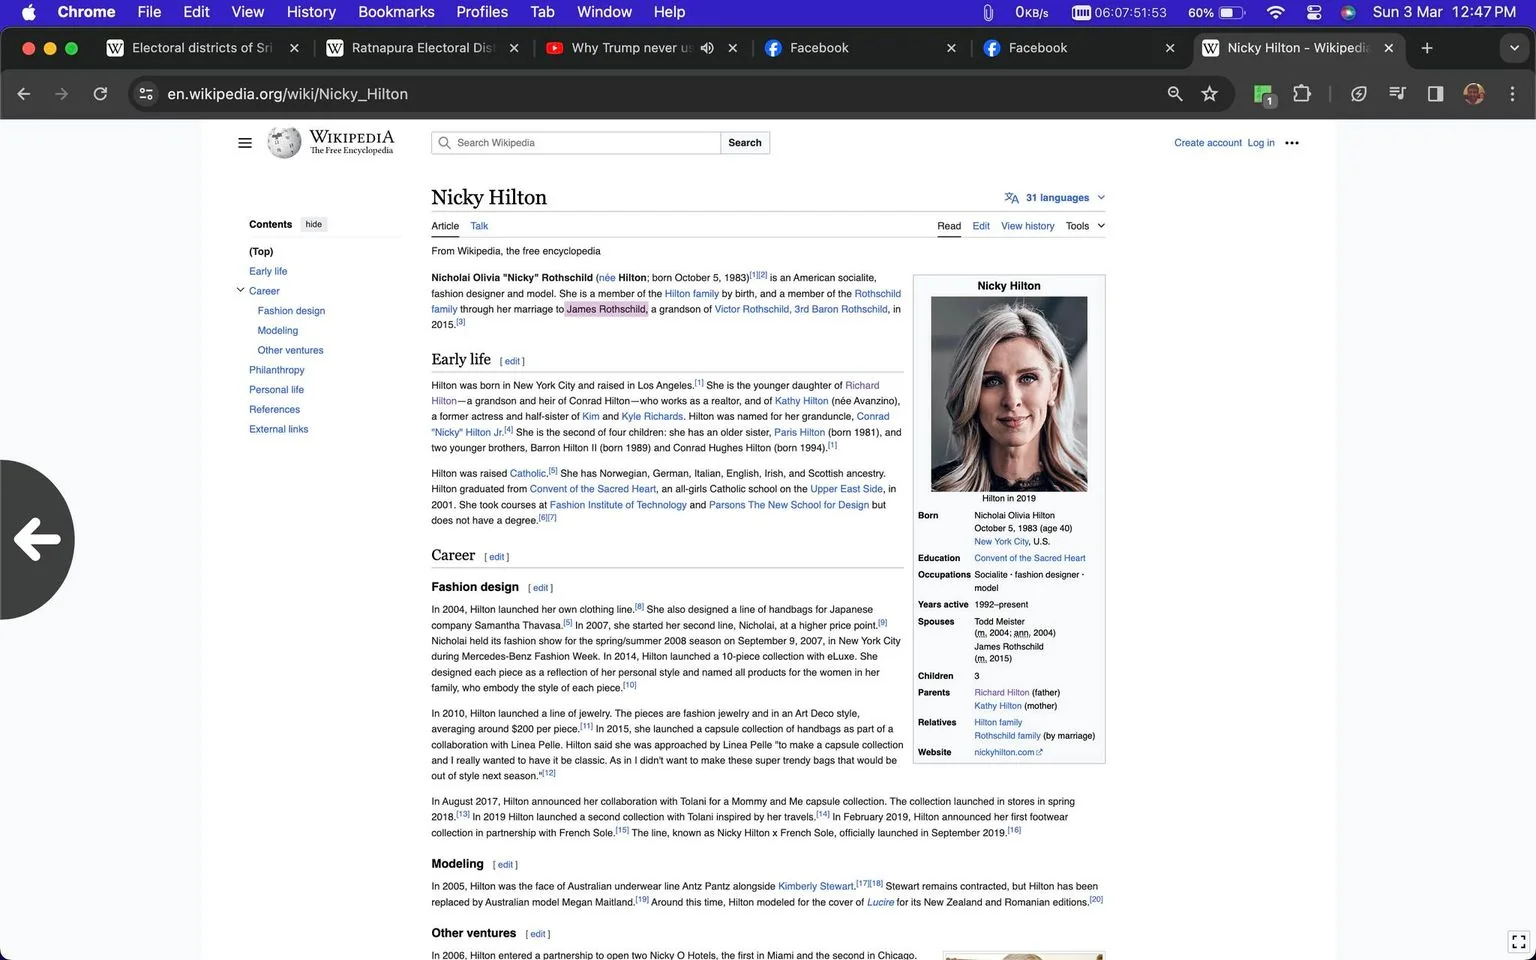Hide the Contents sidebar

click(x=314, y=224)
